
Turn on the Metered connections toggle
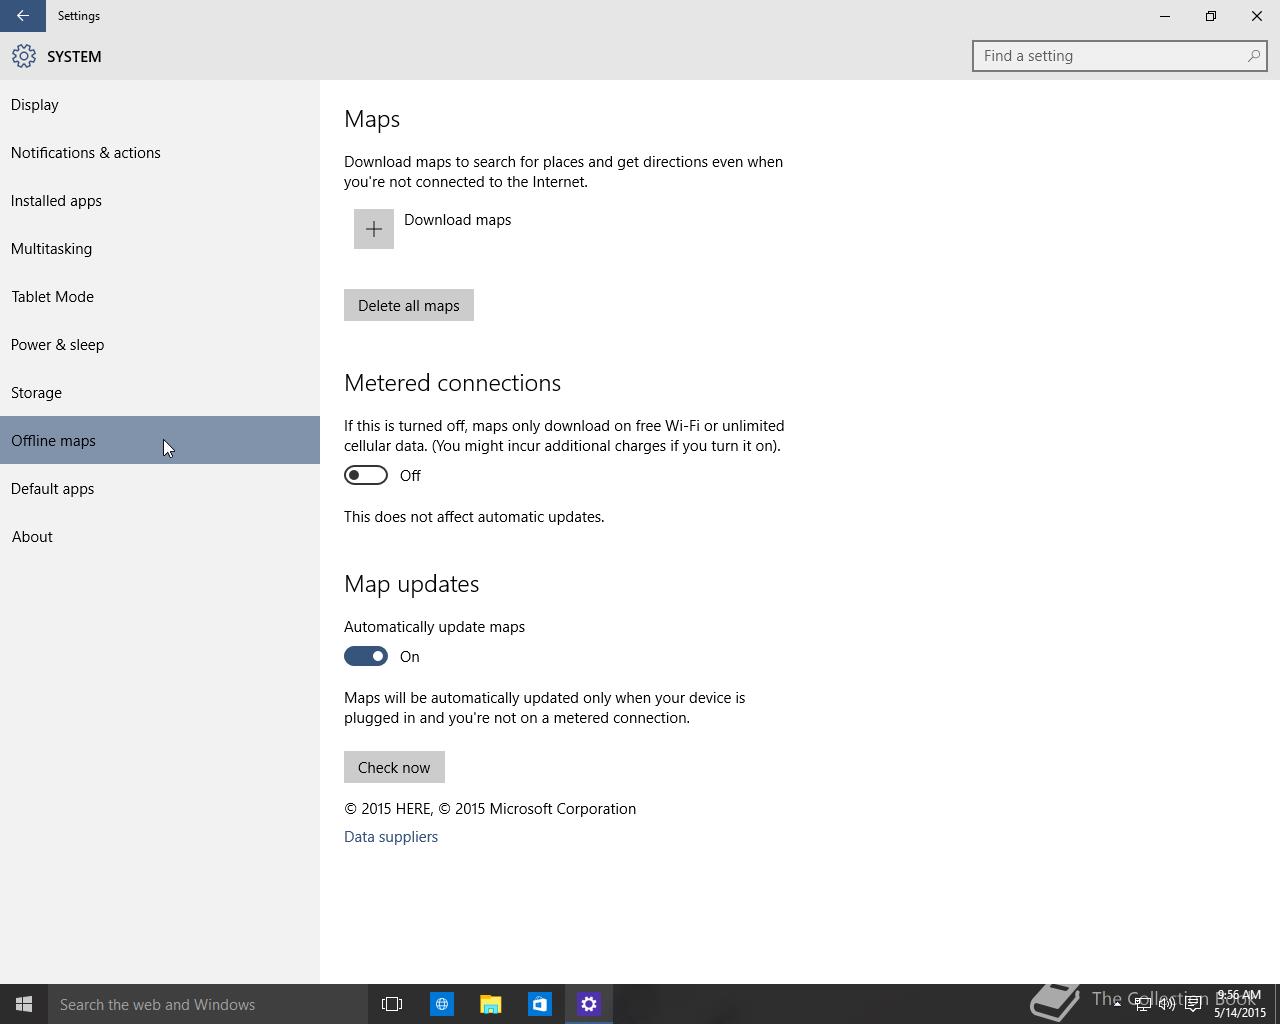(x=366, y=475)
